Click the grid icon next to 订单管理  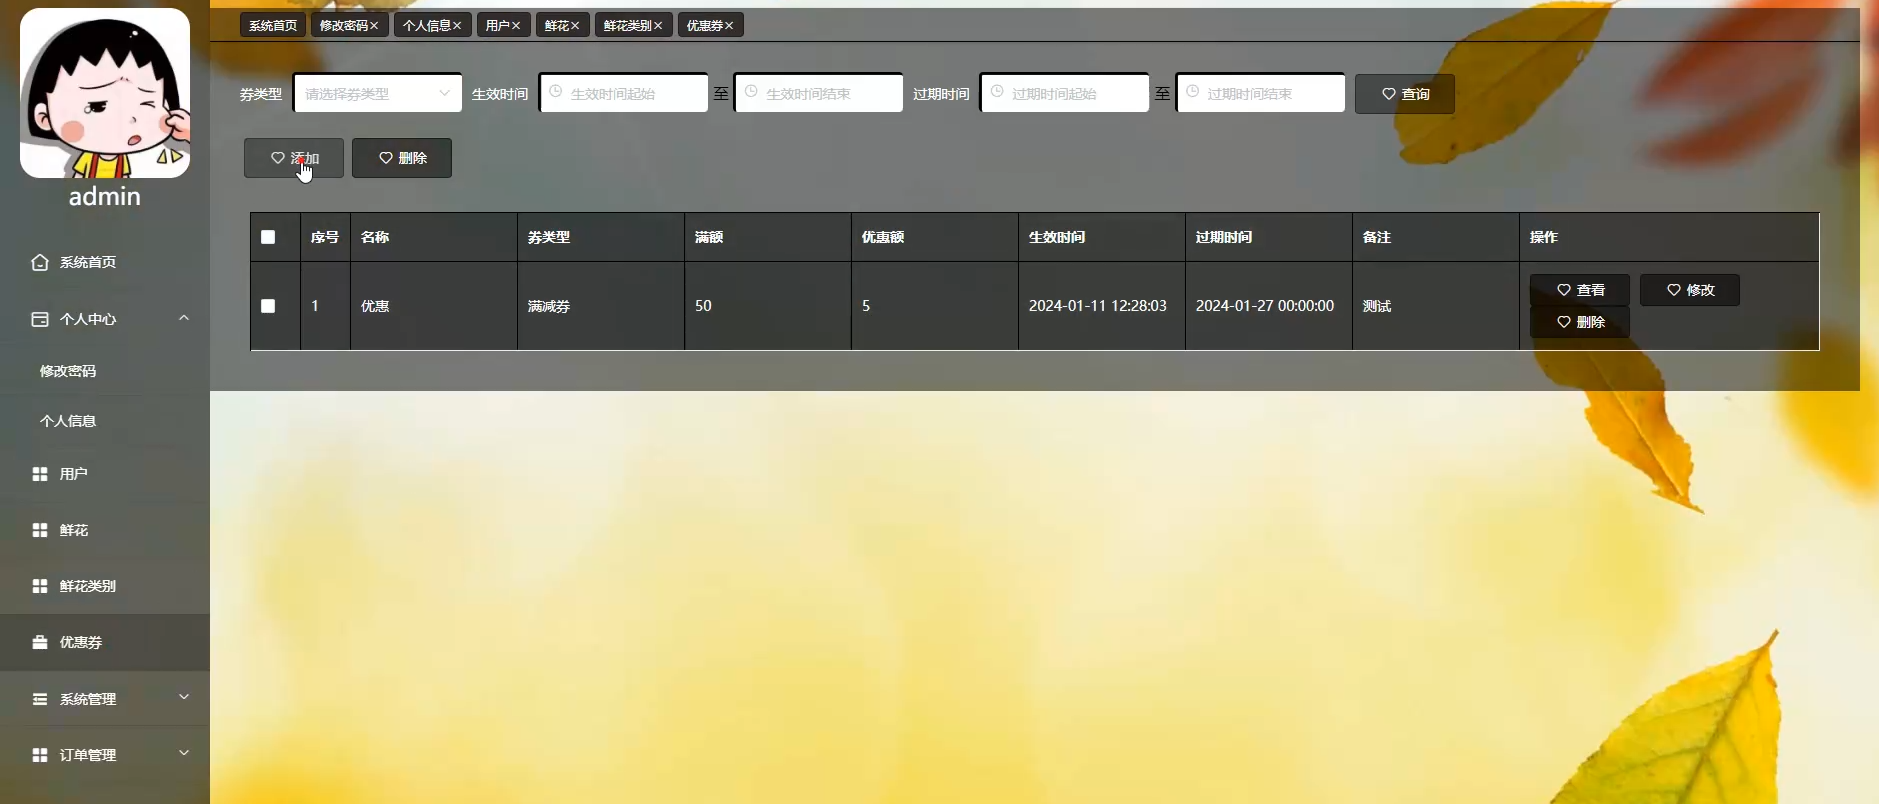(40, 755)
